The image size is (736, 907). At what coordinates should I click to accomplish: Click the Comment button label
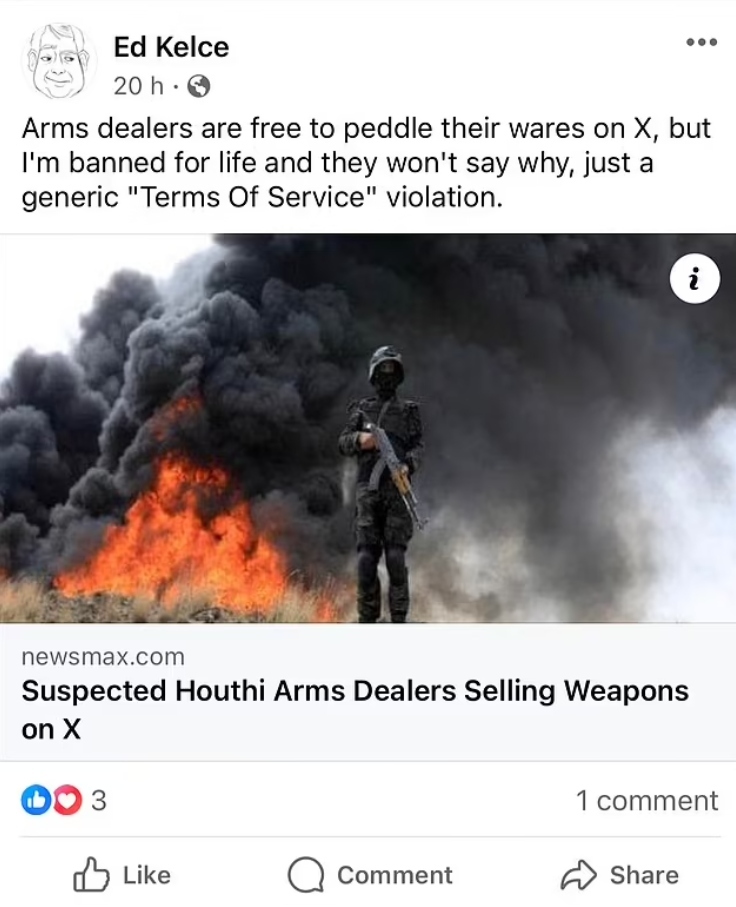pyautogui.click(x=395, y=875)
